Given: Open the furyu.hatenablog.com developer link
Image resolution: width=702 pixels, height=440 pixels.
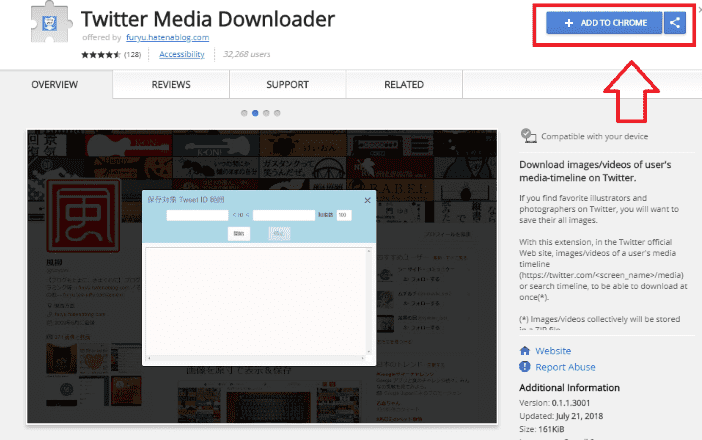Looking at the screenshot, I should tap(167, 38).
